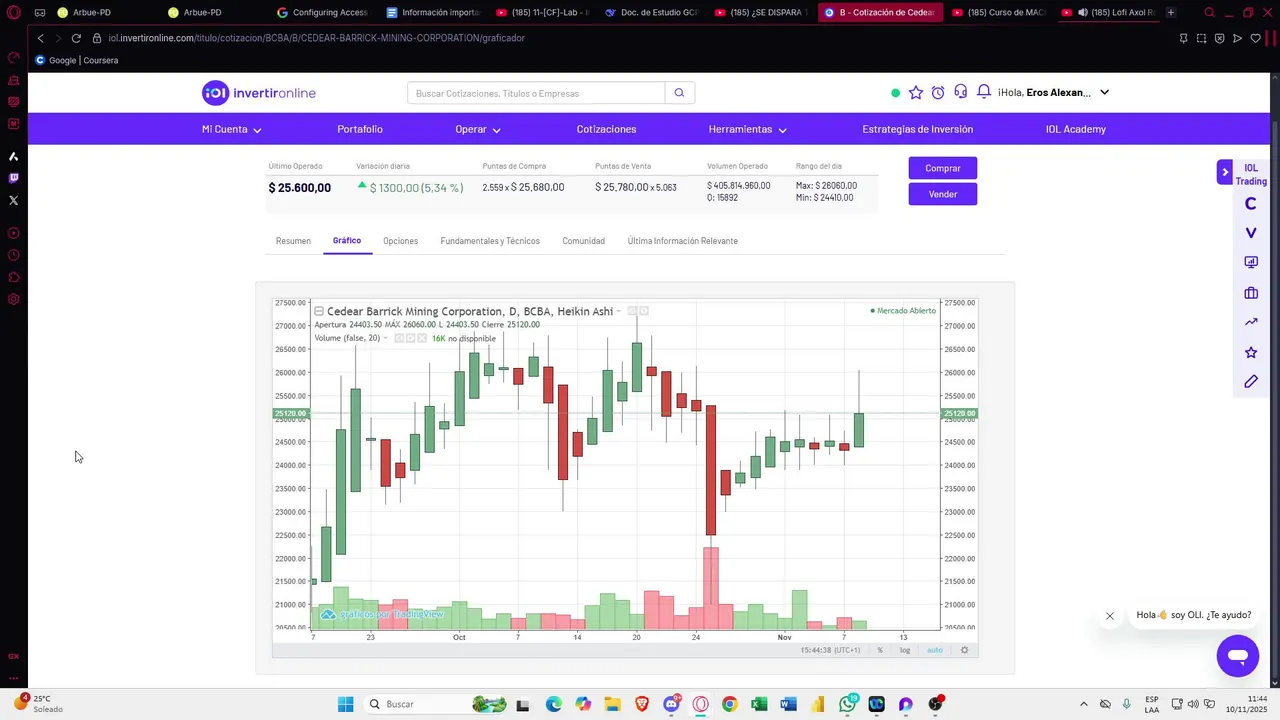Remove the Volume indicator from chart
Image resolution: width=1280 pixels, height=720 pixels.
click(422, 338)
